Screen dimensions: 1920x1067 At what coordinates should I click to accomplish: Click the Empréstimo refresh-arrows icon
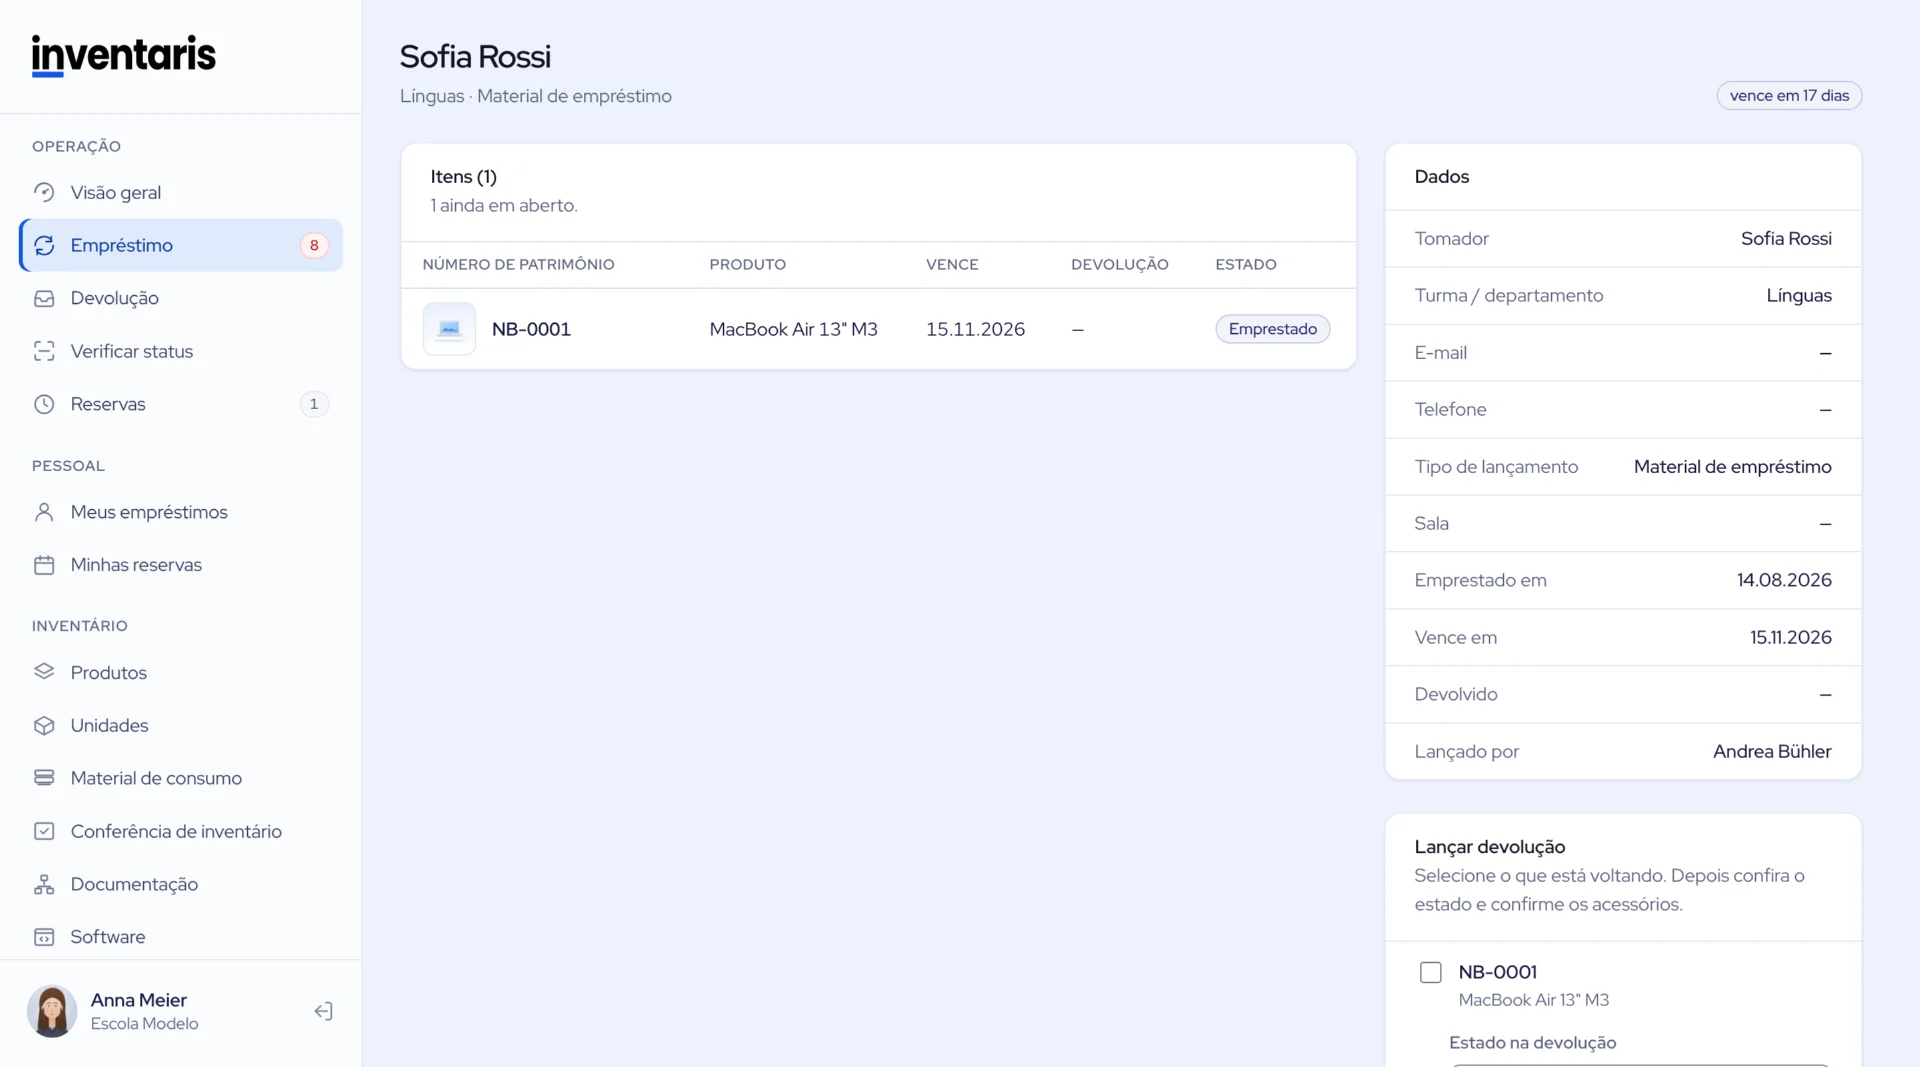(44, 245)
